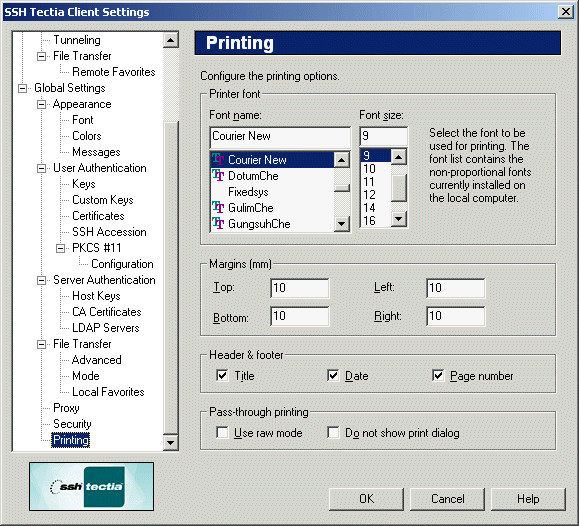Click the TrueType icon beside GungsuhChe

click(x=218, y=223)
